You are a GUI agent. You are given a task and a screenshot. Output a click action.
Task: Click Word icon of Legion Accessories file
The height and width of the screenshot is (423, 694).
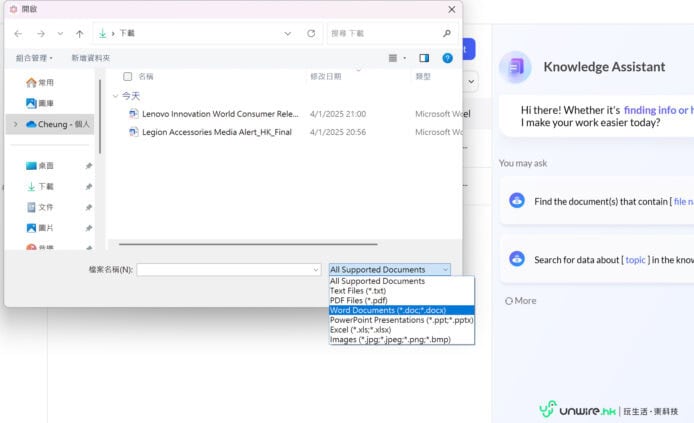point(133,132)
